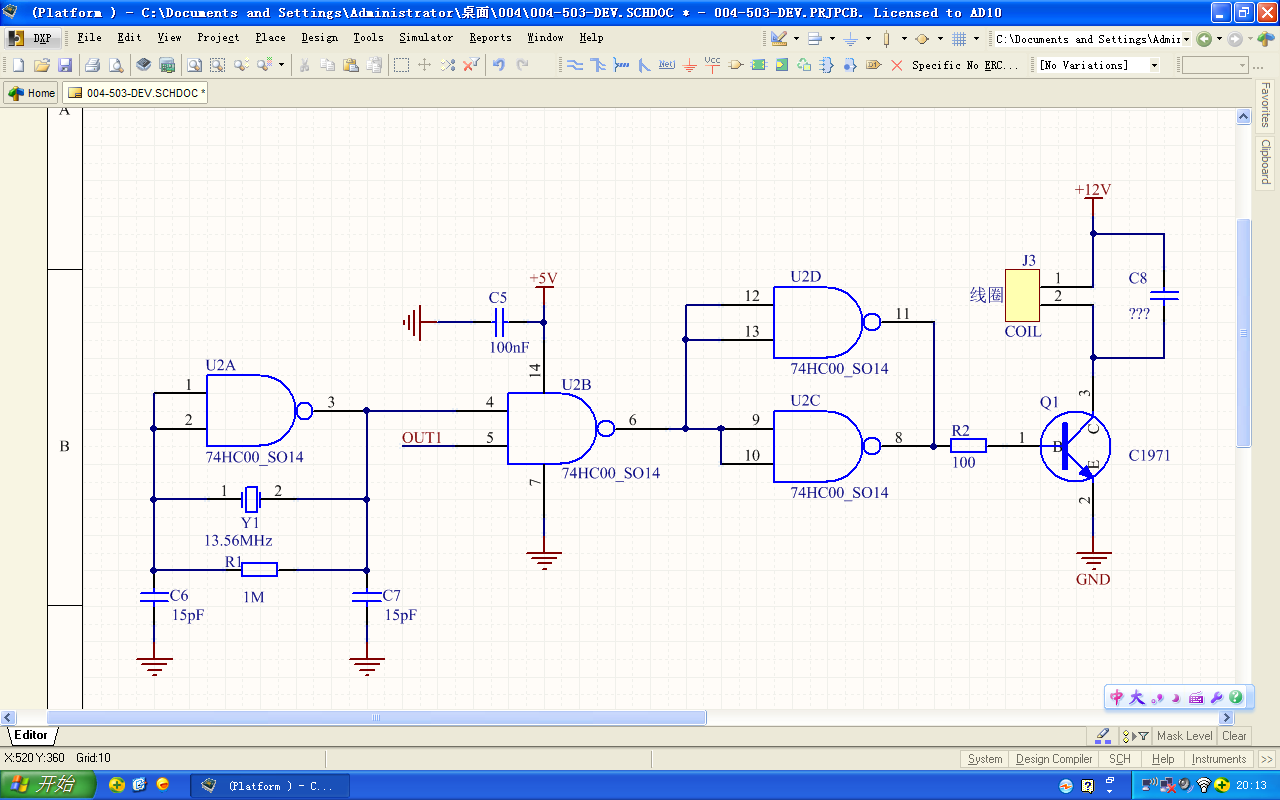Toggle the Favorites side panel
Screen dimensions: 1280x800
point(1266,104)
